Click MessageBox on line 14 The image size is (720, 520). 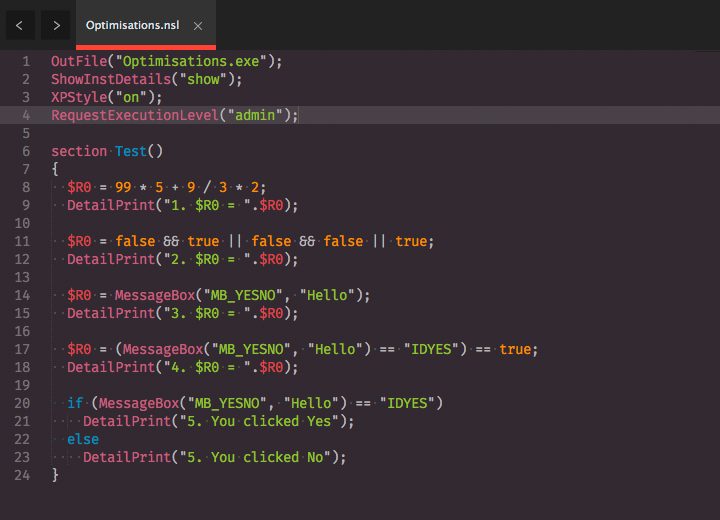[155, 295]
